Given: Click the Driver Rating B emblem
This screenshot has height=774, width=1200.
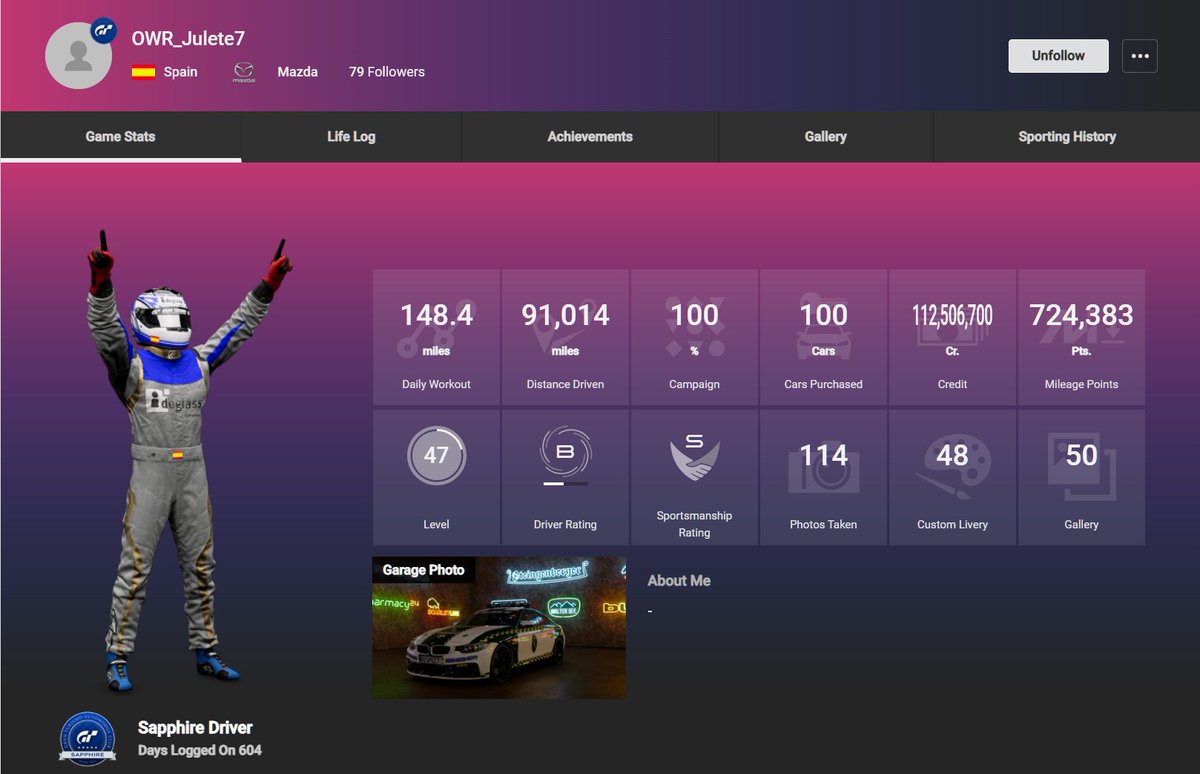Looking at the screenshot, I should (565, 452).
